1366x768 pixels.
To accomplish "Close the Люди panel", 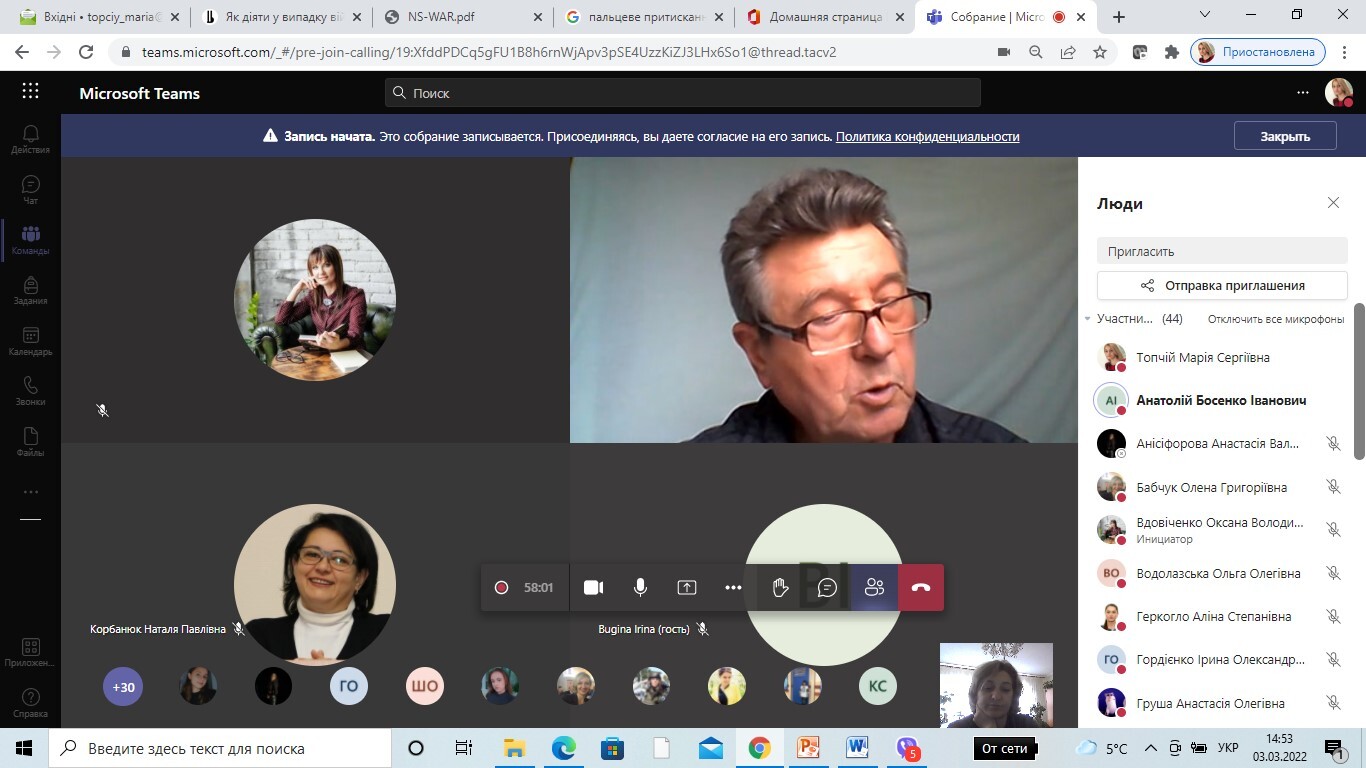I will point(1333,203).
